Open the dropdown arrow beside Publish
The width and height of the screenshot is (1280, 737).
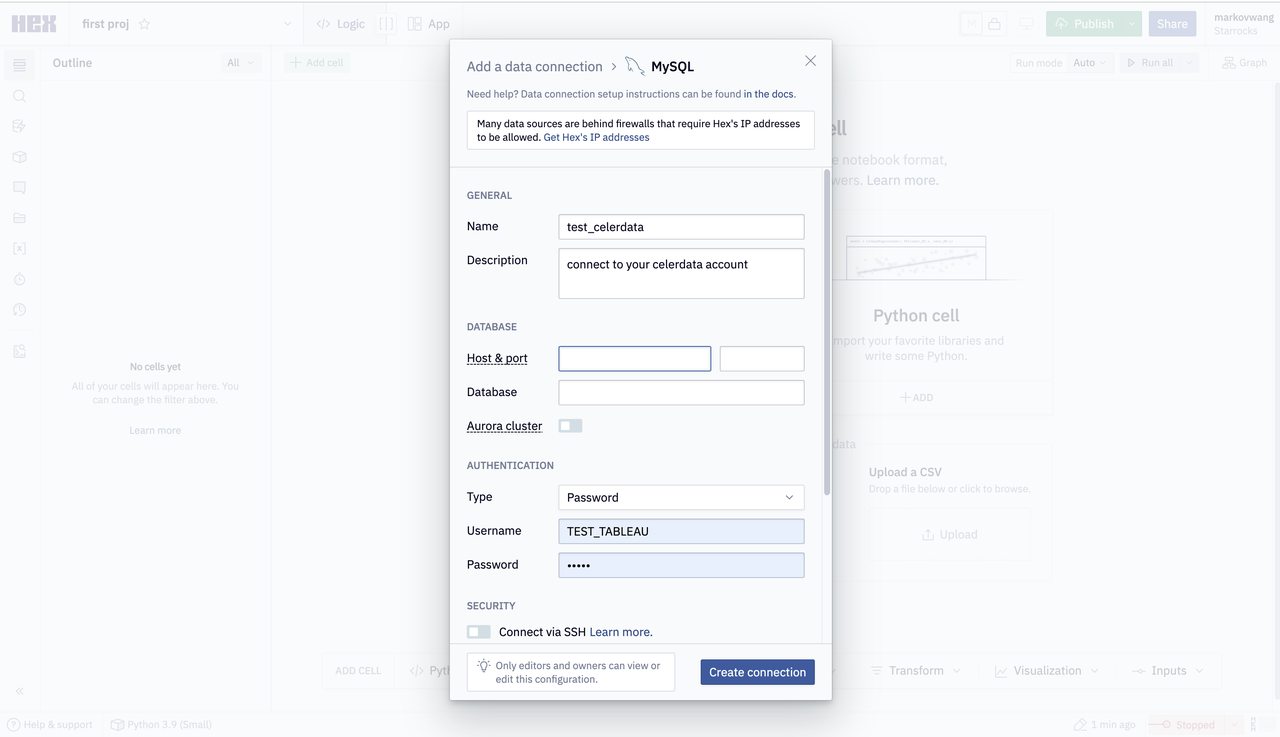[1131, 24]
